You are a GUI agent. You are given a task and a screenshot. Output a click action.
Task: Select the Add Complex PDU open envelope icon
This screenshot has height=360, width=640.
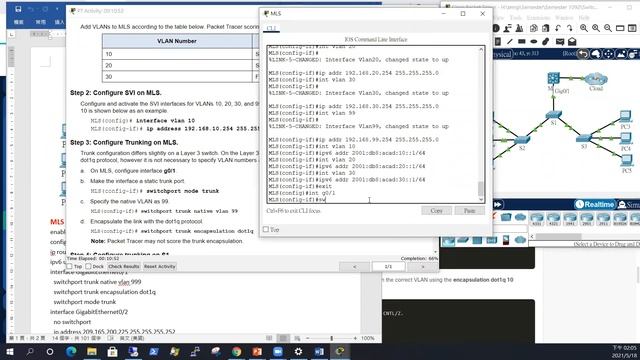(x=572, y=42)
